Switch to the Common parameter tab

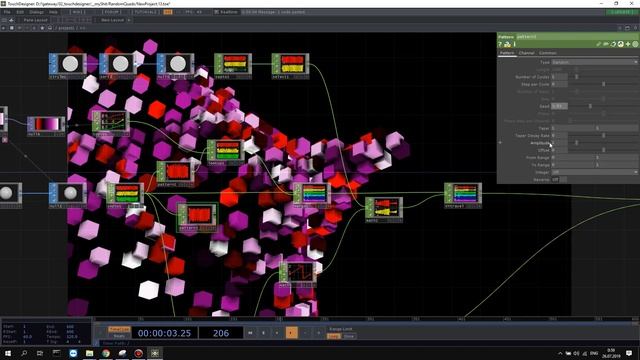[548, 53]
